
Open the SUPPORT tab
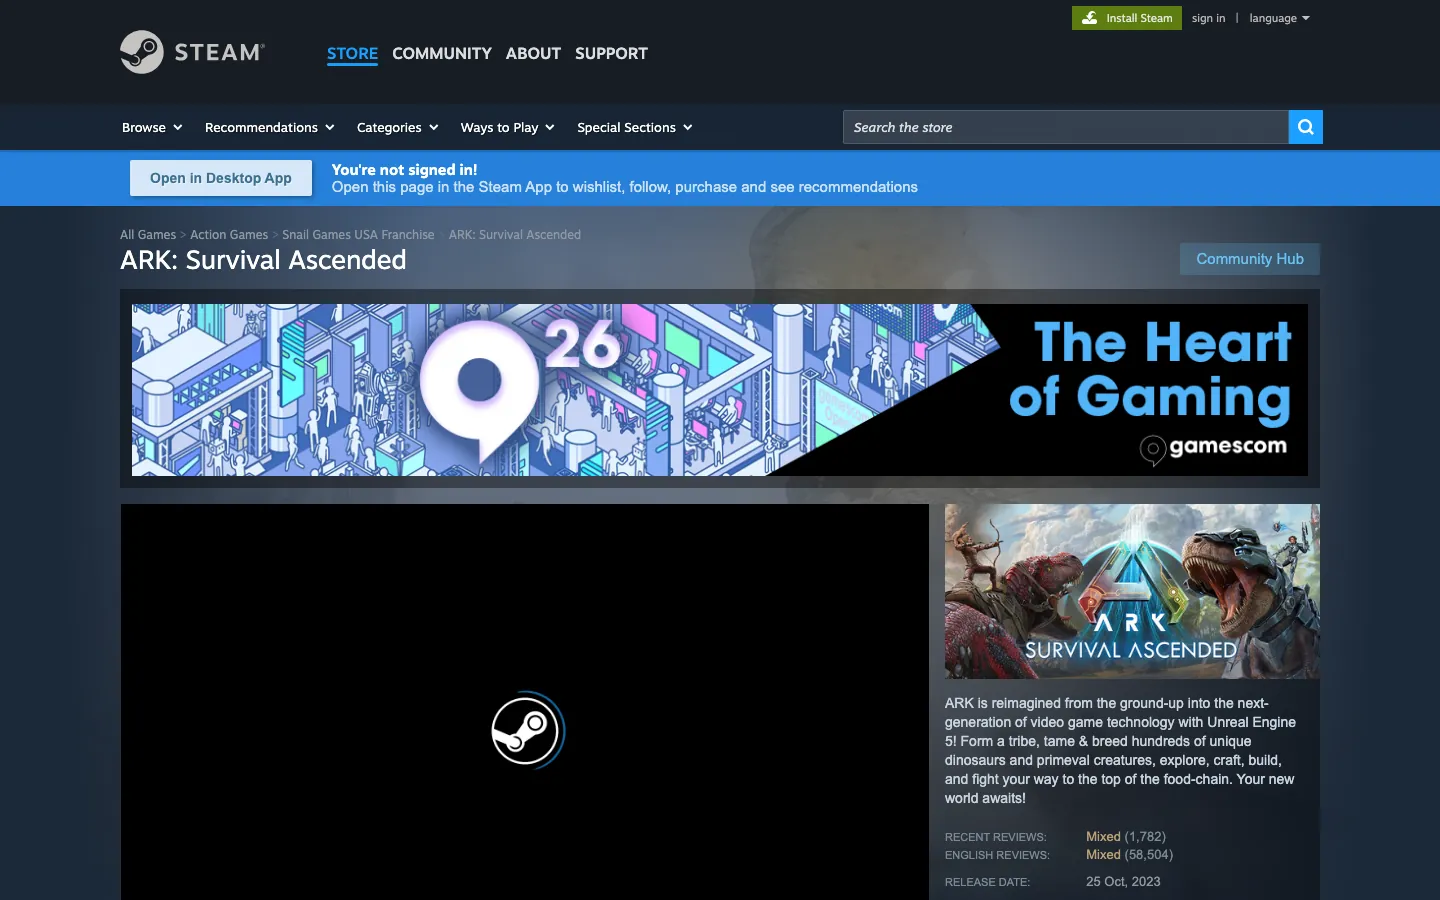(x=611, y=53)
